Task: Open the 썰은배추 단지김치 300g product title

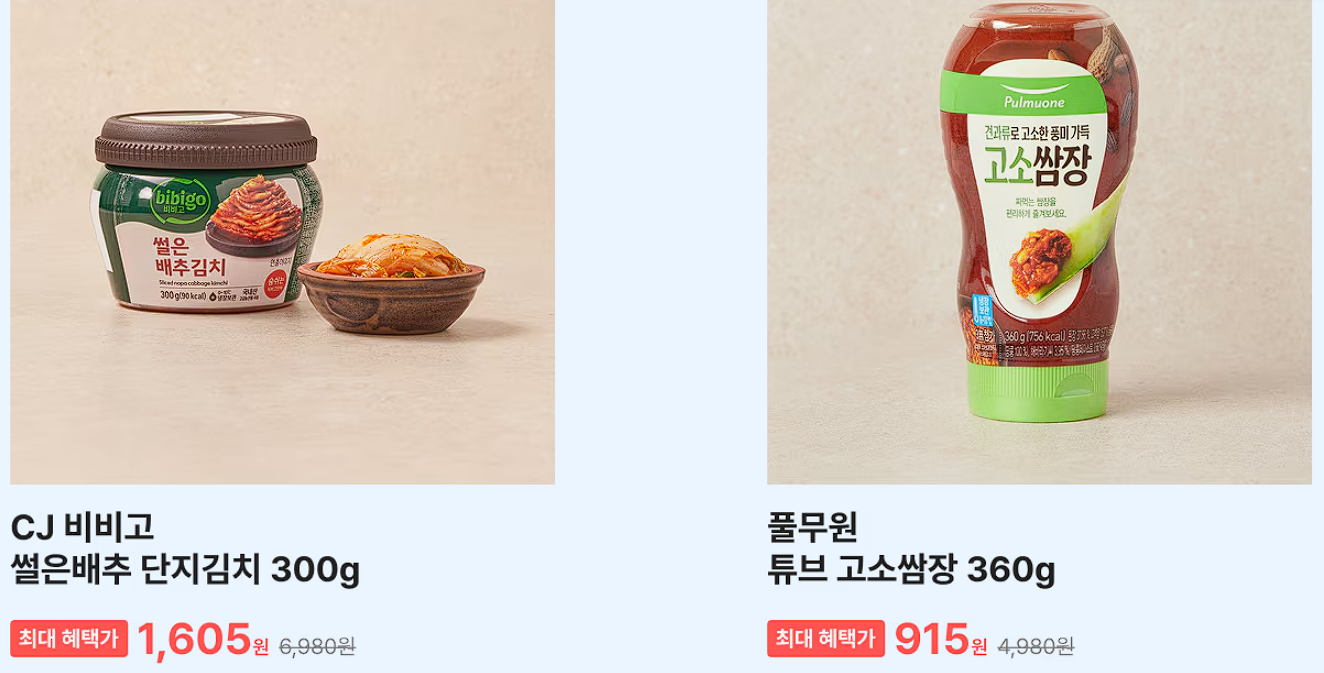Action: click(x=185, y=571)
